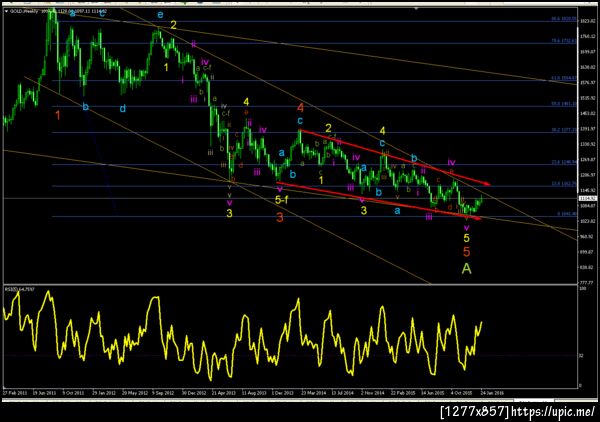
Task: Select the 29 Jan 2012 date on the time axis
Action: [103, 393]
